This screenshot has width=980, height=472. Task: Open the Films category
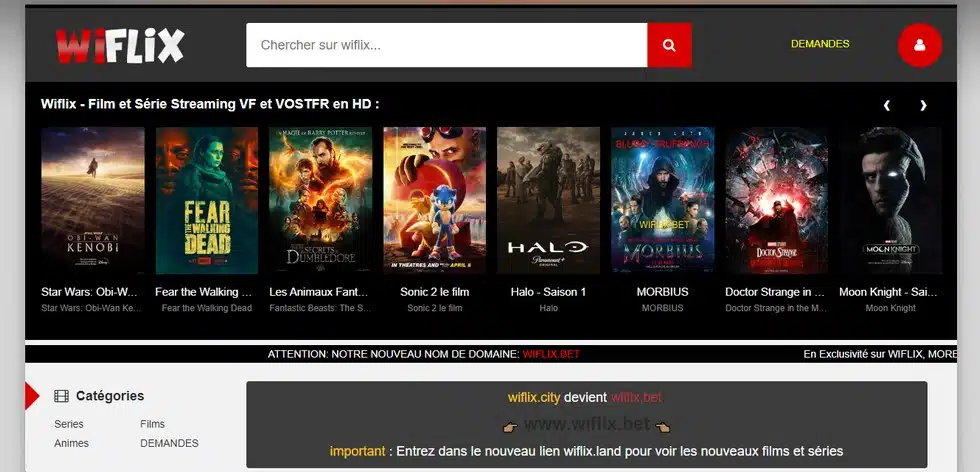click(152, 424)
